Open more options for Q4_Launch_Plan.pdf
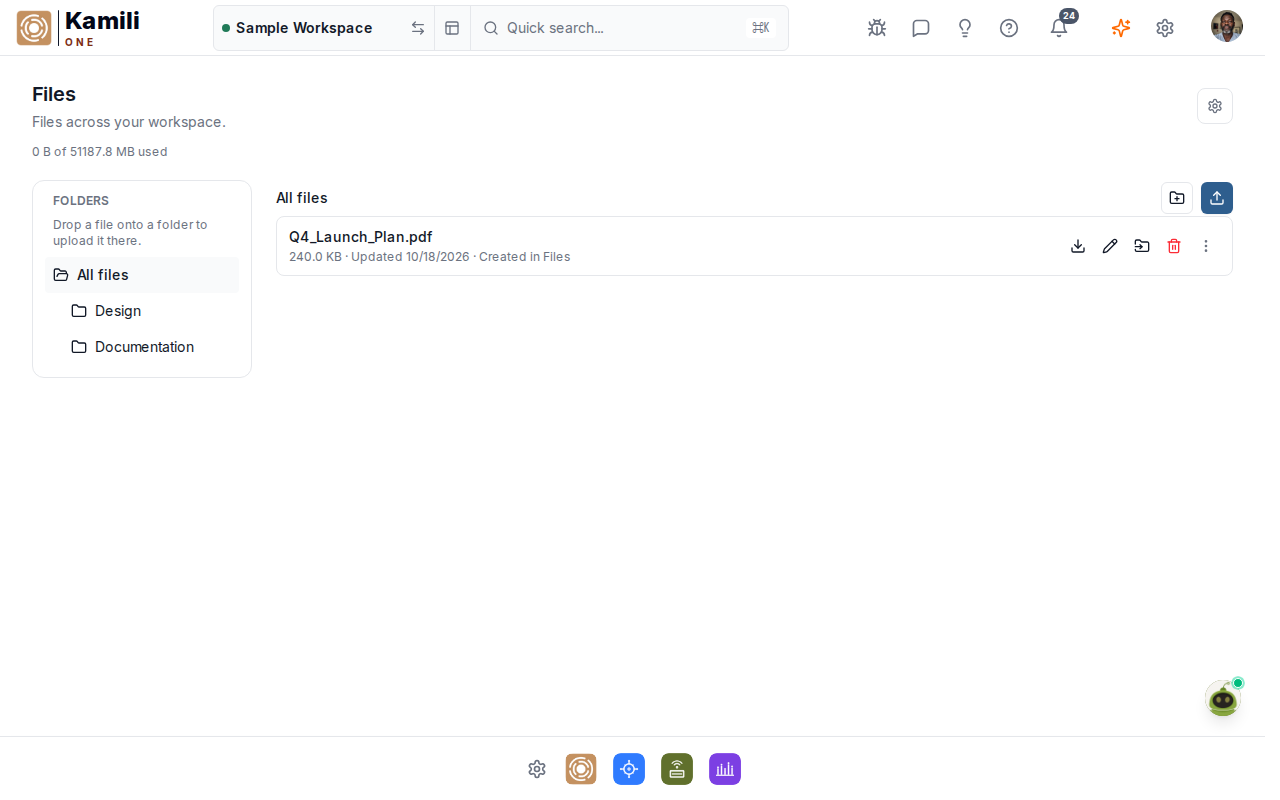This screenshot has width=1280, height=800. pos(1206,246)
